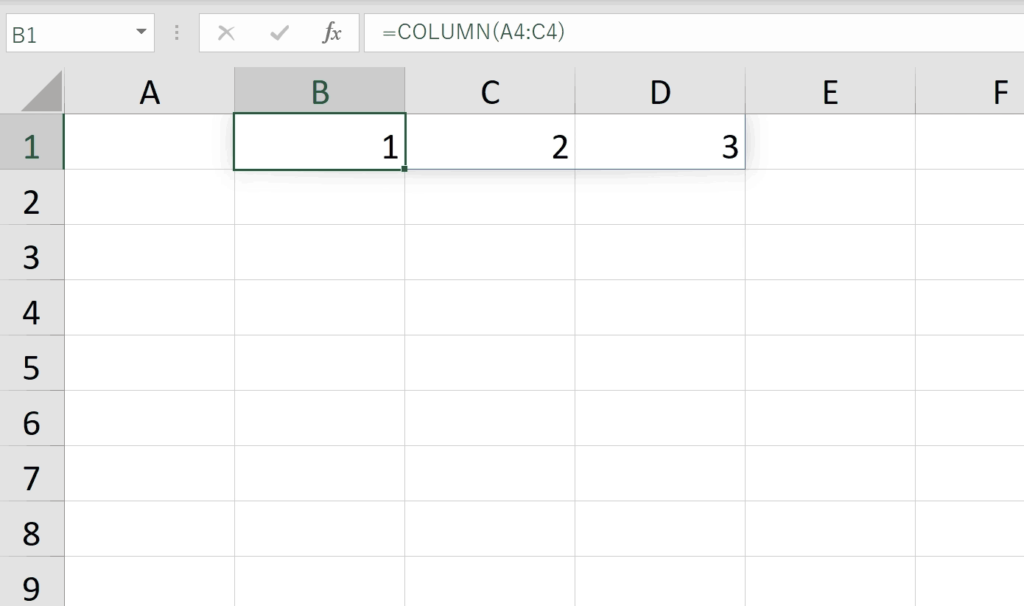
Task: Click cell C1 containing value 2
Action: click(x=490, y=142)
